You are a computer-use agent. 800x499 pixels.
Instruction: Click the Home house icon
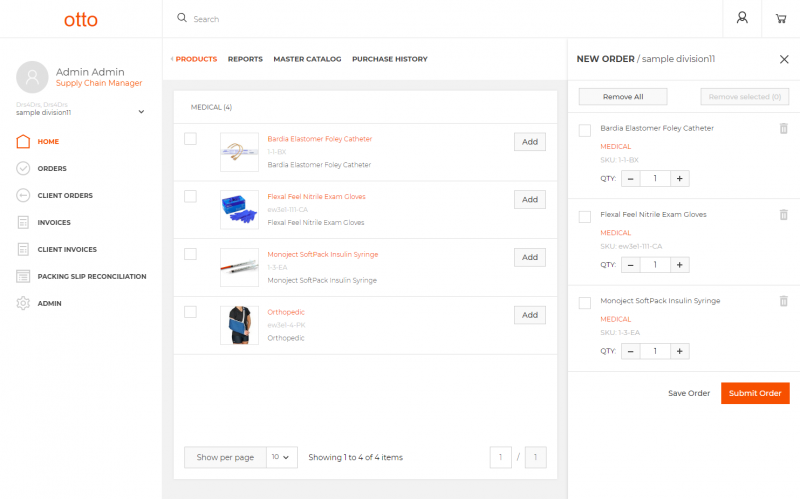[23, 141]
